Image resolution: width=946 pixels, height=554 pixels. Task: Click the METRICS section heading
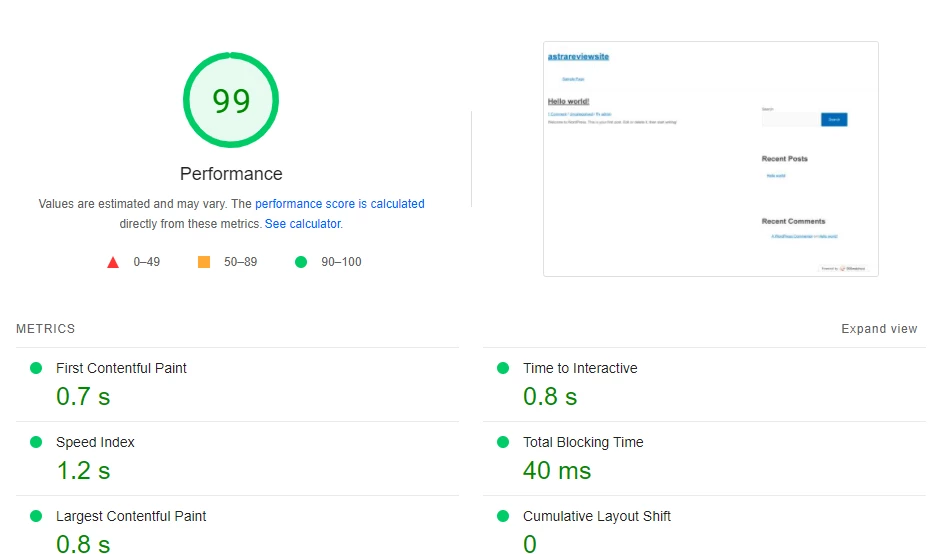coord(45,329)
